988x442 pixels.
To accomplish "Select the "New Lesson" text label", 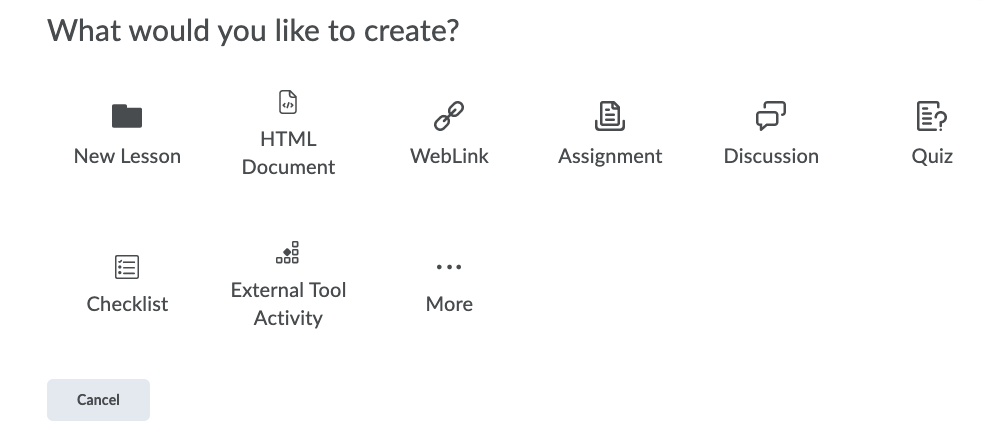I will coord(127,156).
